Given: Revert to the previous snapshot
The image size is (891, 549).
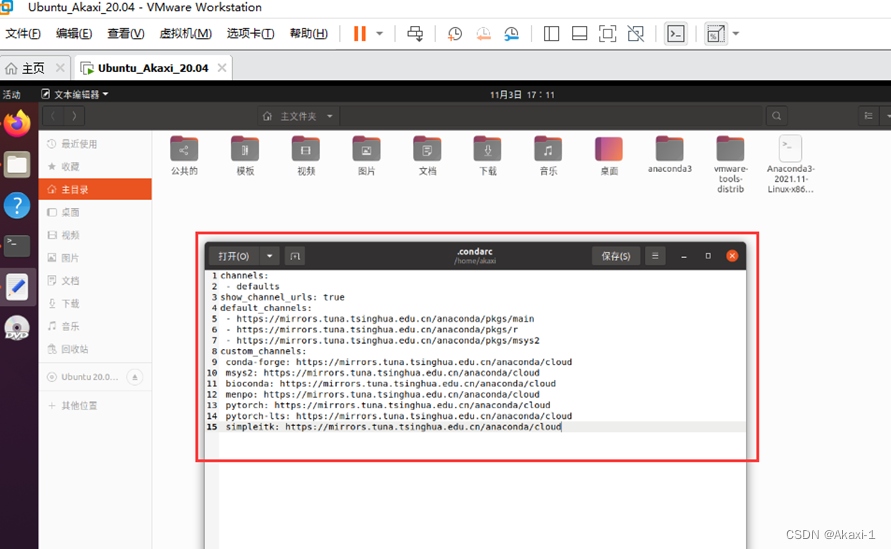Looking at the screenshot, I should [483, 34].
